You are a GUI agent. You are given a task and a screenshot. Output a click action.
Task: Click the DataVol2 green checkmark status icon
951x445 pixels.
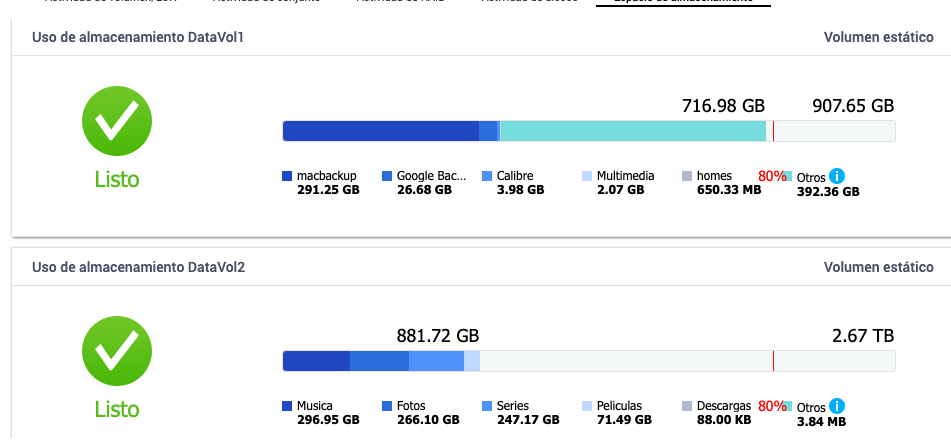(117, 350)
